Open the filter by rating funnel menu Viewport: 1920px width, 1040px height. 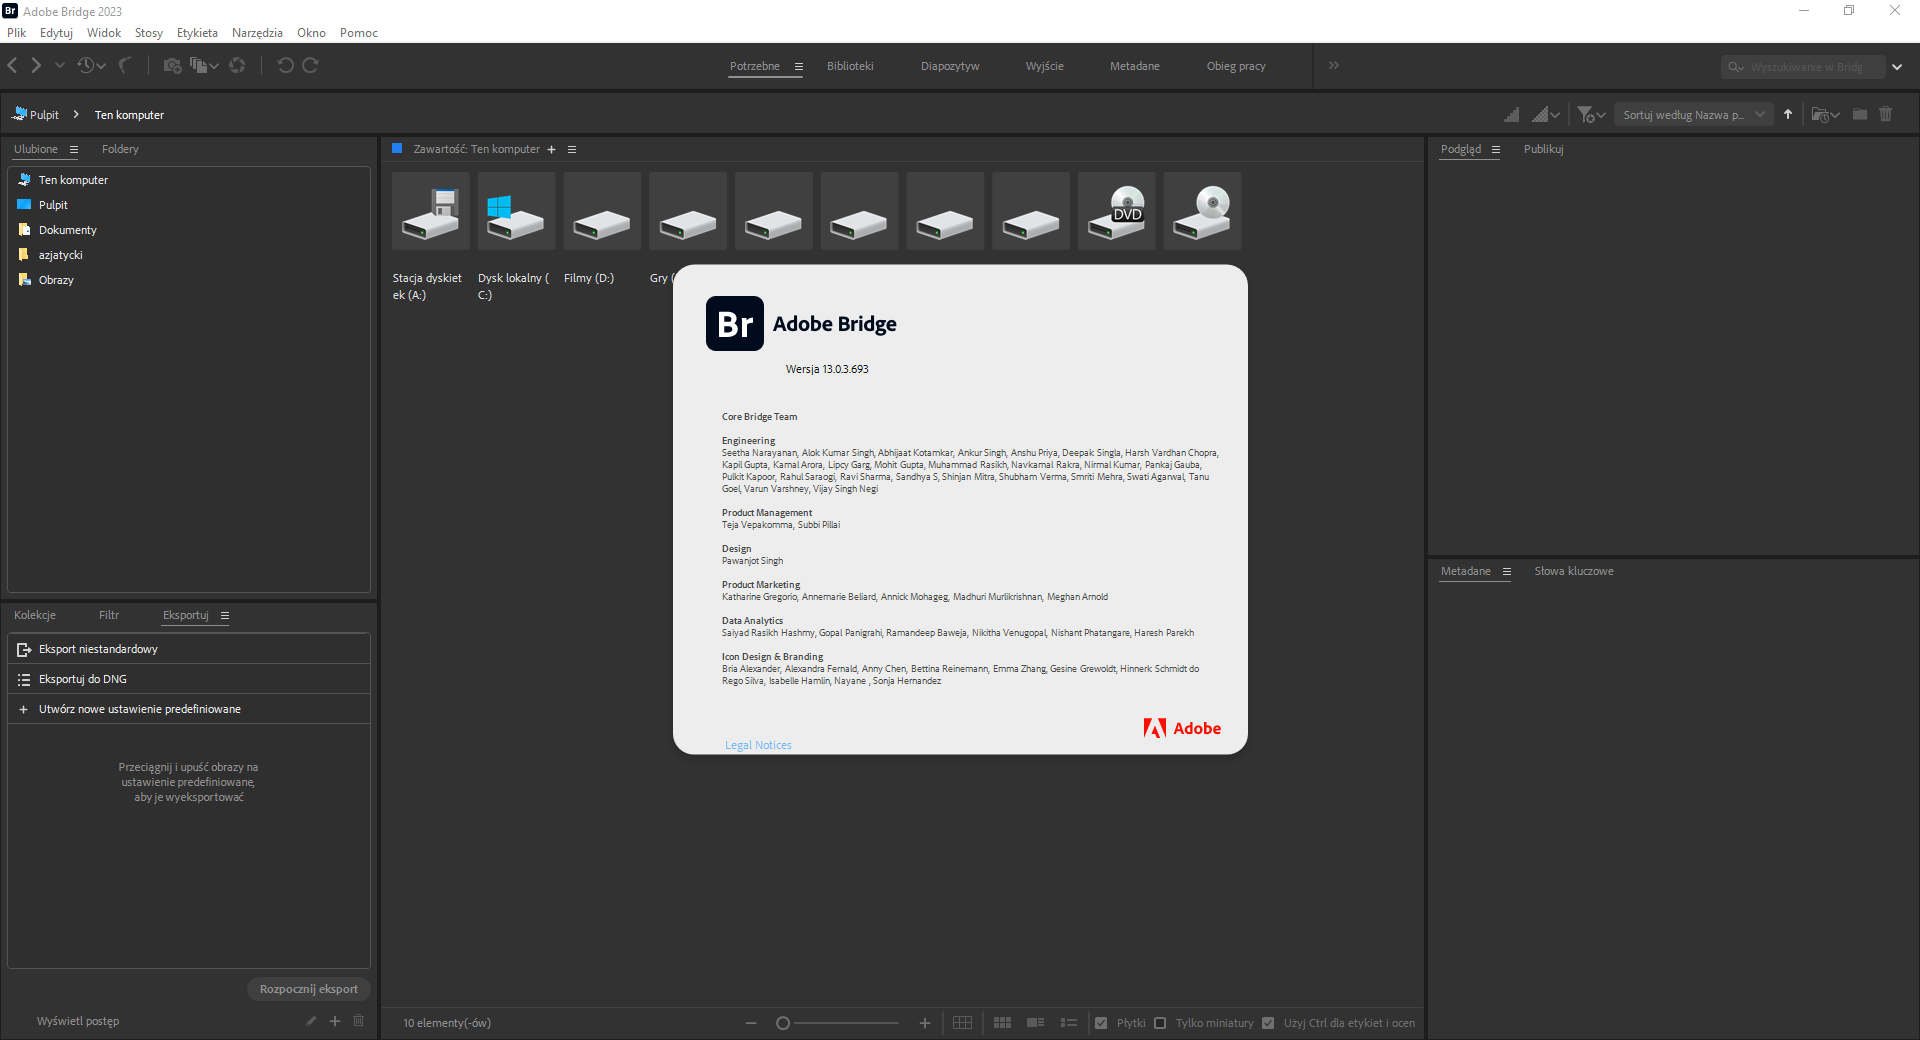click(1591, 115)
